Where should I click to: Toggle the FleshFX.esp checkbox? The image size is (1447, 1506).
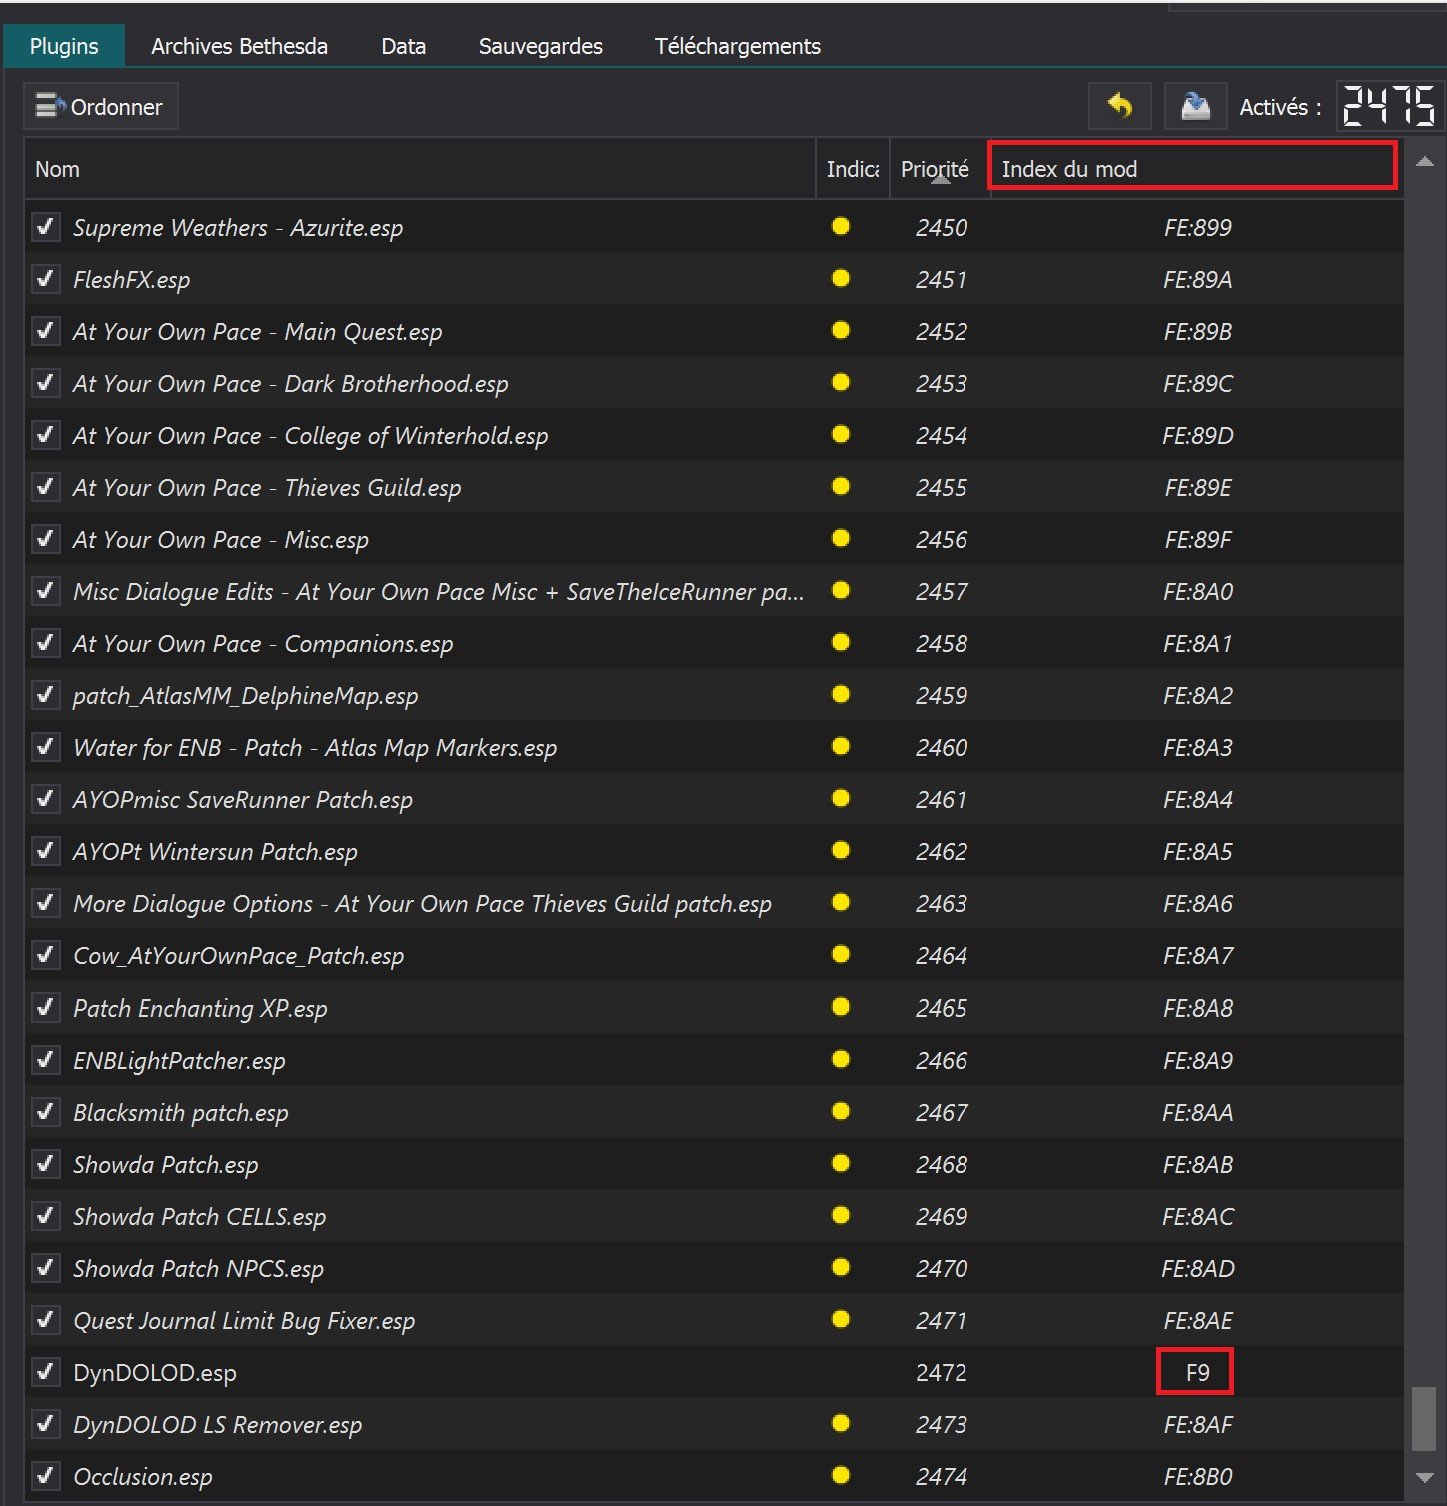point(45,279)
